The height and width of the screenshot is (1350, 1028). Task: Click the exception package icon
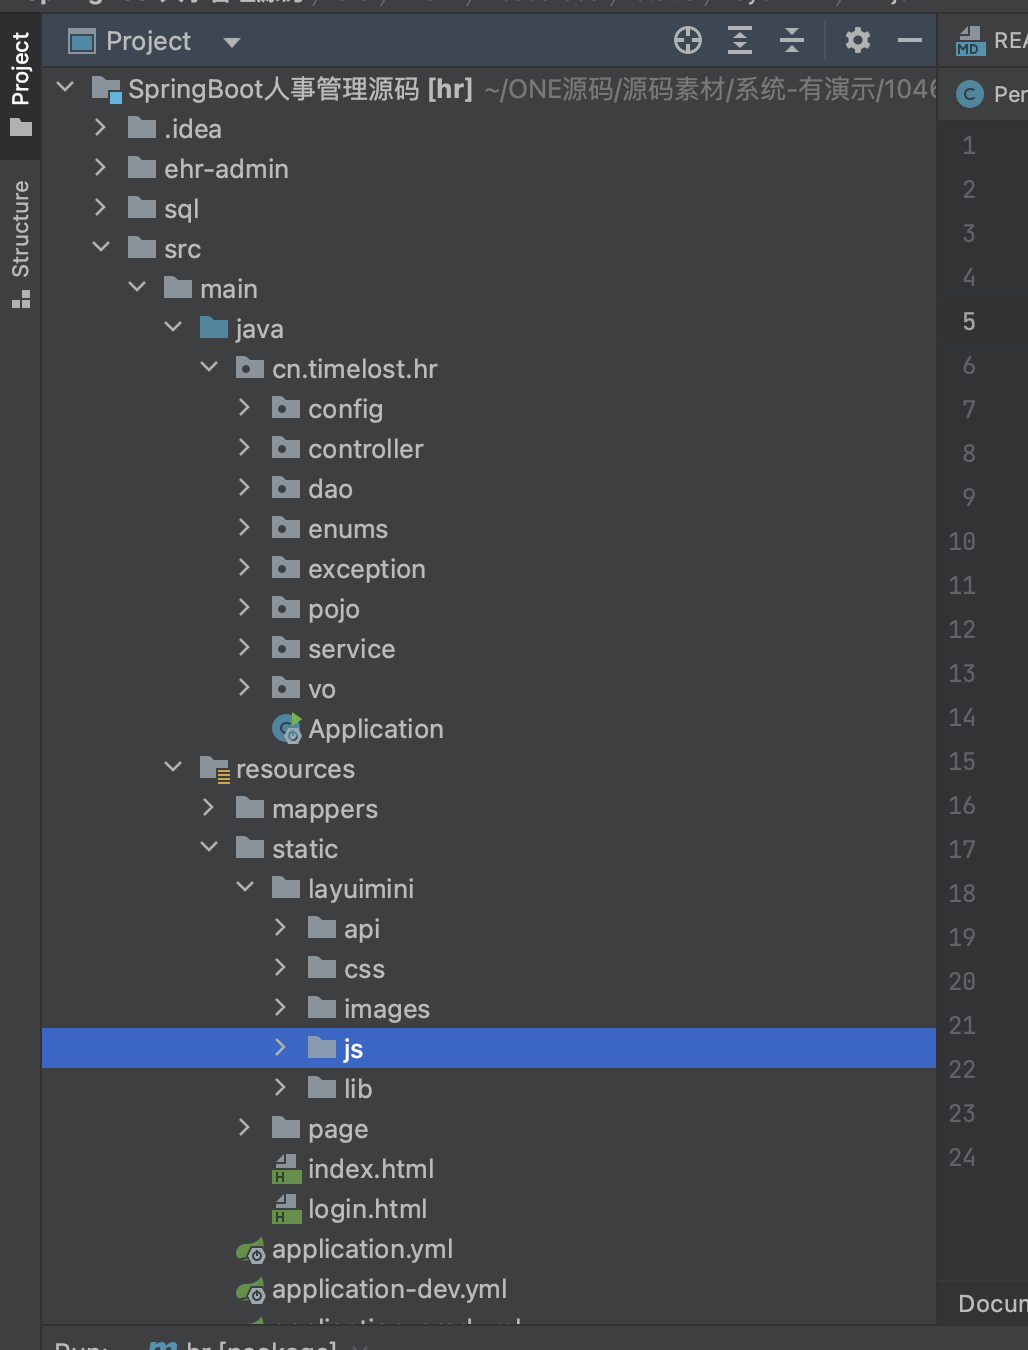[x=286, y=568]
